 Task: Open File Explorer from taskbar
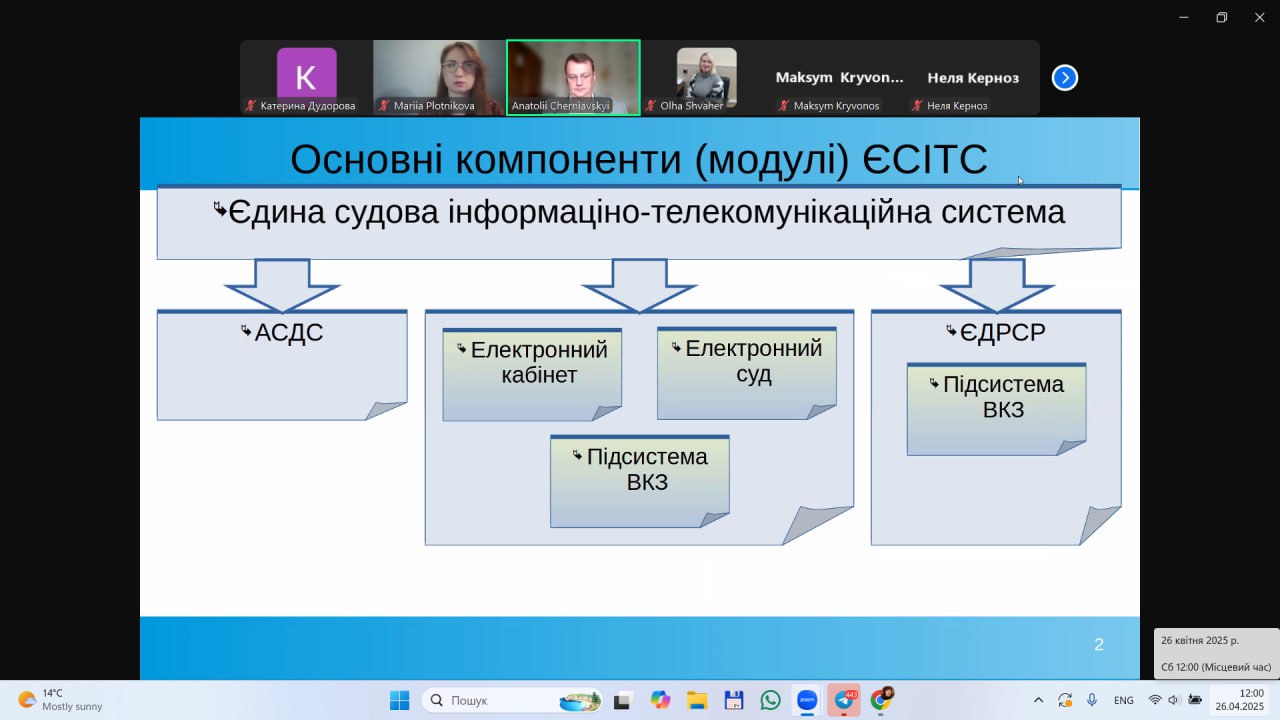(697, 700)
